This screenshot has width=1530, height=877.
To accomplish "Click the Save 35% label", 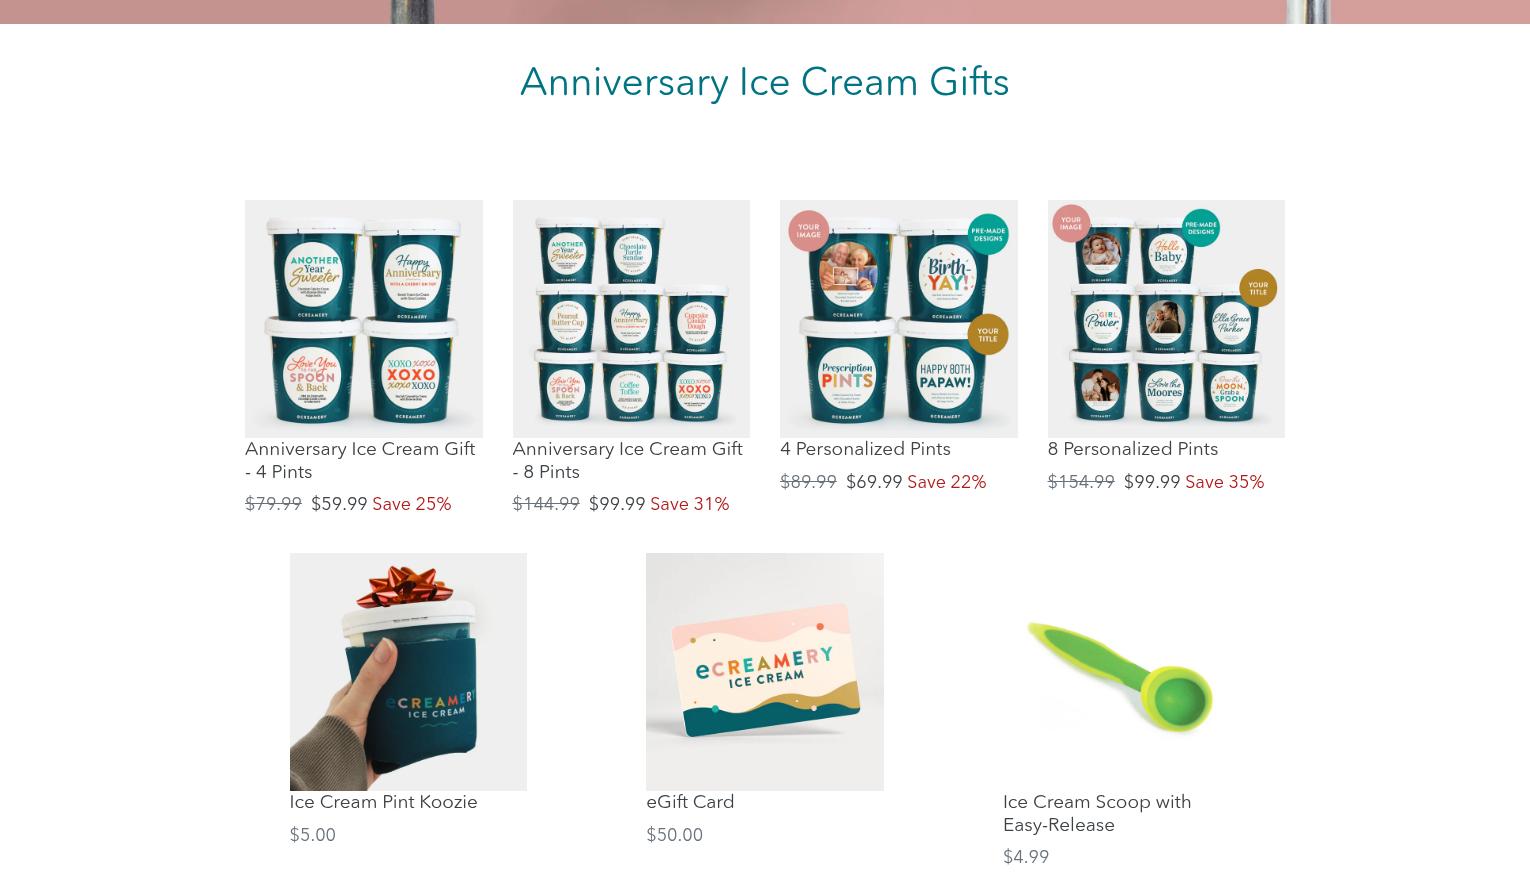I will tap(1224, 482).
